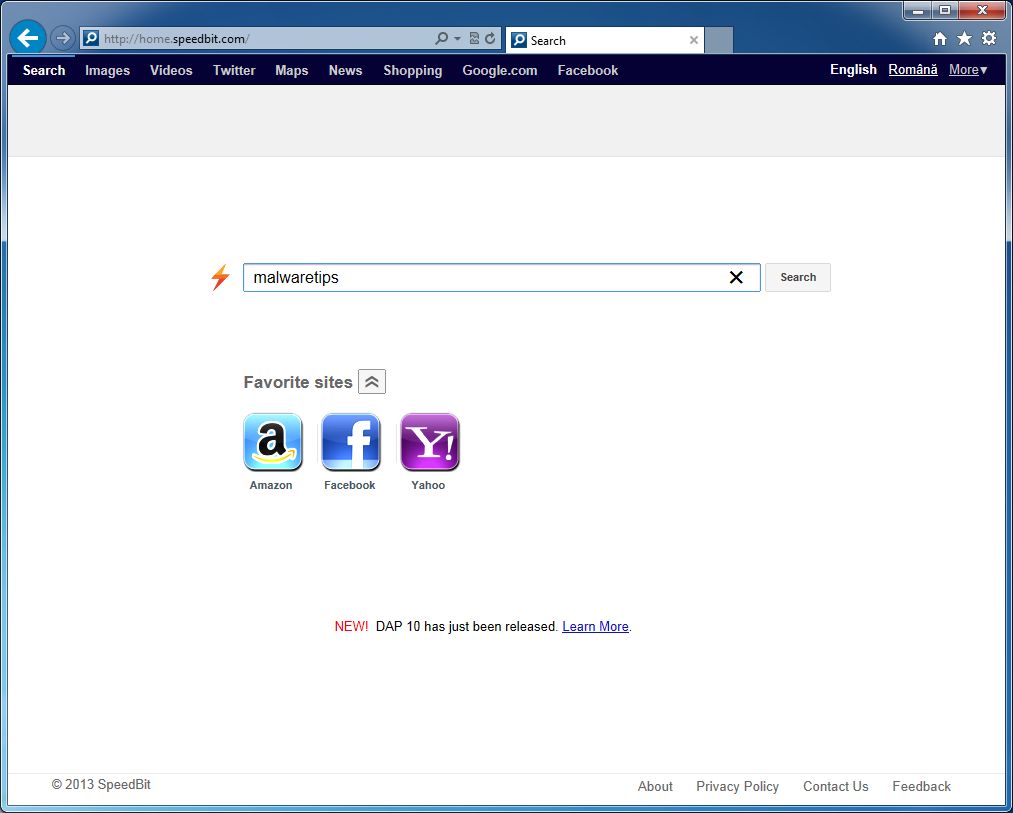The height and width of the screenshot is (813, 1013).
Task: Open the Learn More link about DAP 10
Action: tap(595, 626)
